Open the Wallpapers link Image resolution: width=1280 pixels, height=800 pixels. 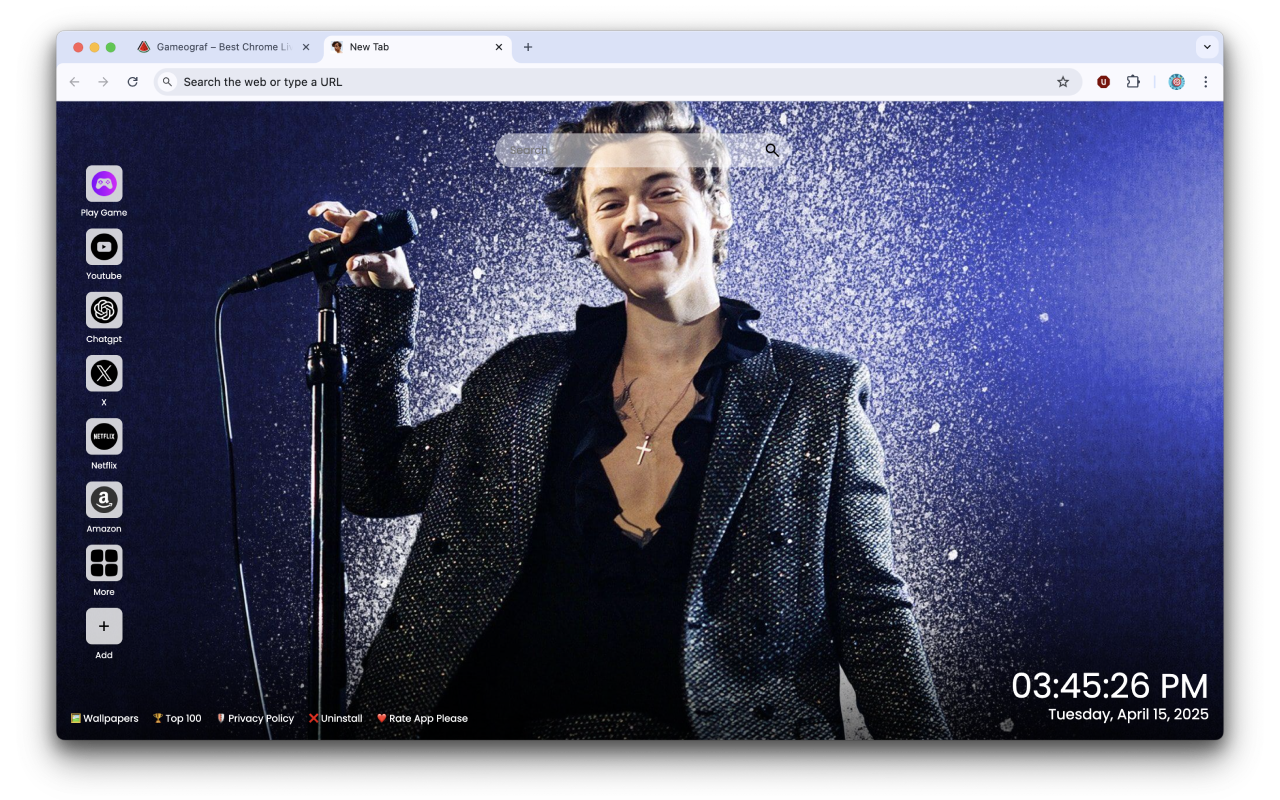click(104, 718)
